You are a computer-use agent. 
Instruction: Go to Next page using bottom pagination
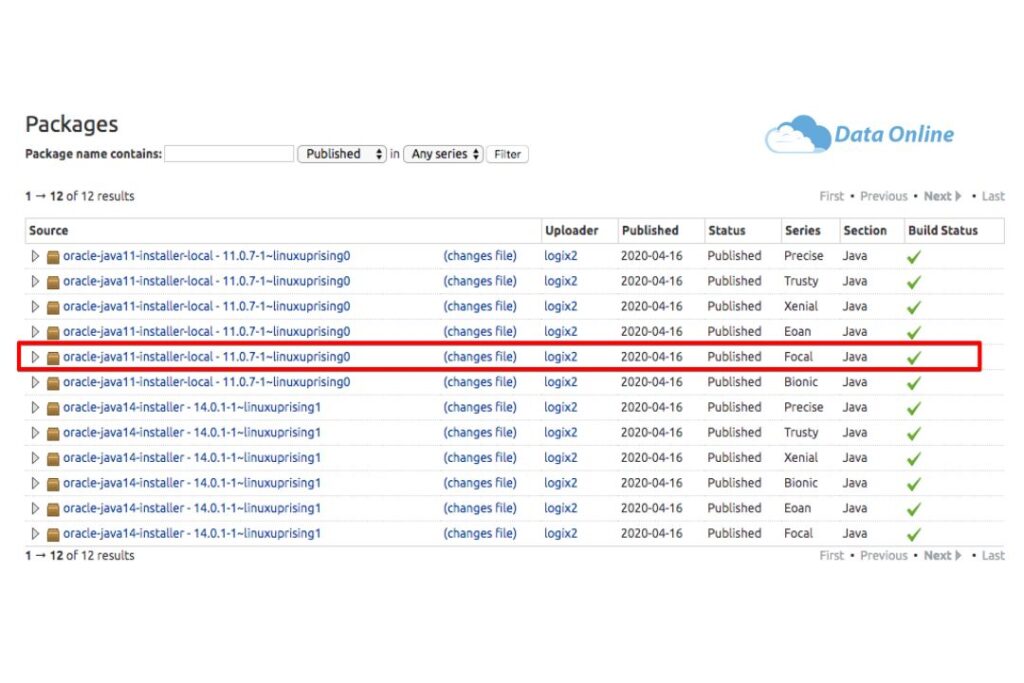[942, 556]
